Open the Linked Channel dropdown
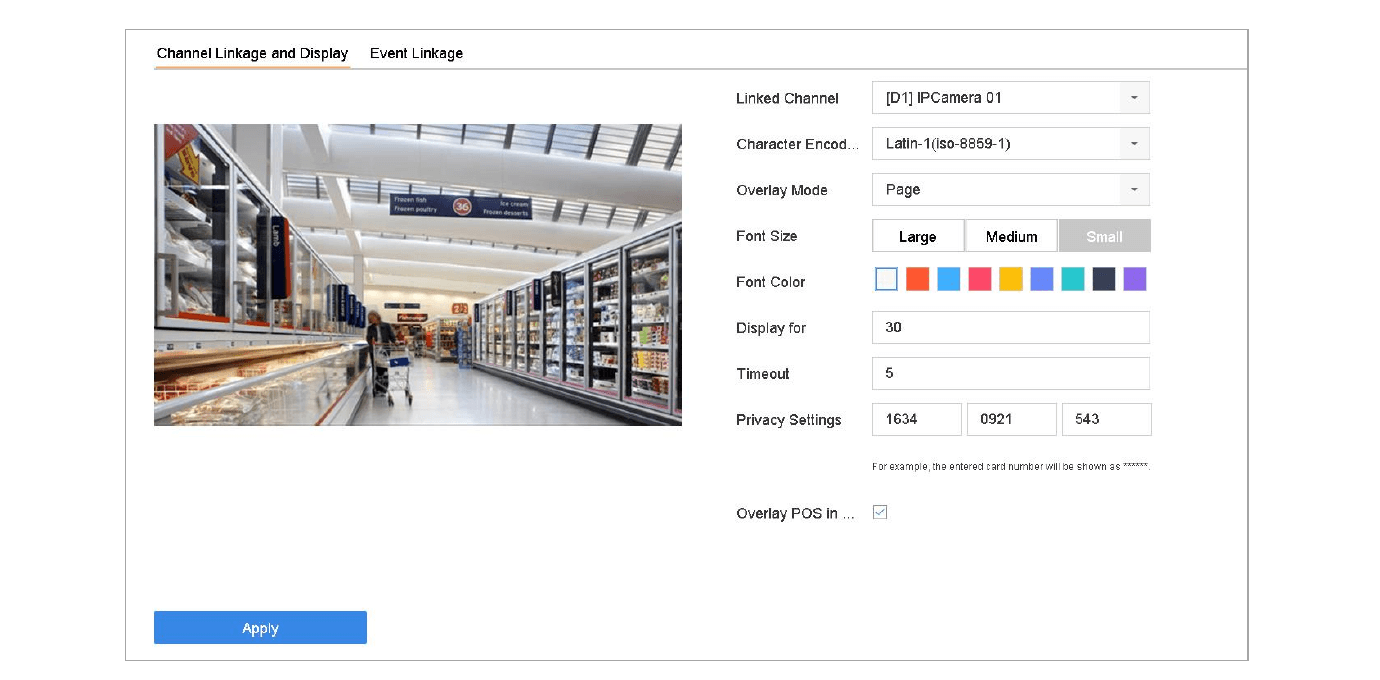Viewport: 1380px width, 680px height. click(1011, 98)
